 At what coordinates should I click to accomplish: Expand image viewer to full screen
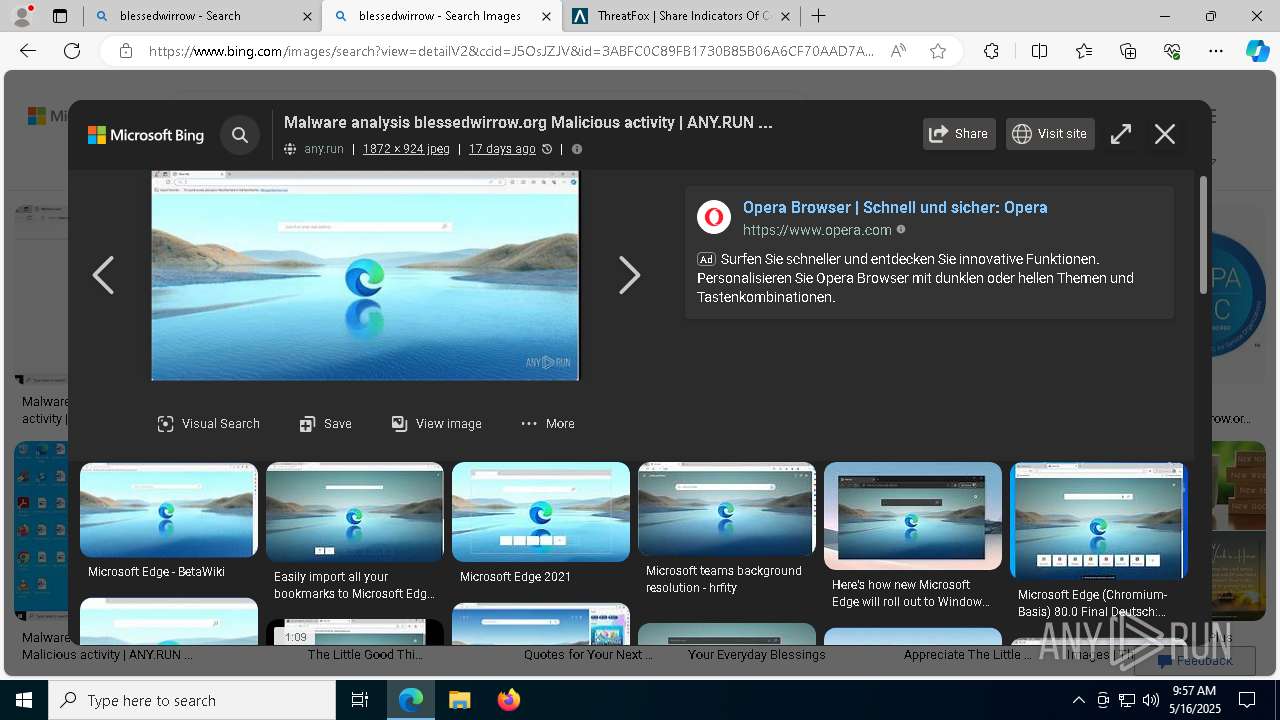click(1121, 134)
